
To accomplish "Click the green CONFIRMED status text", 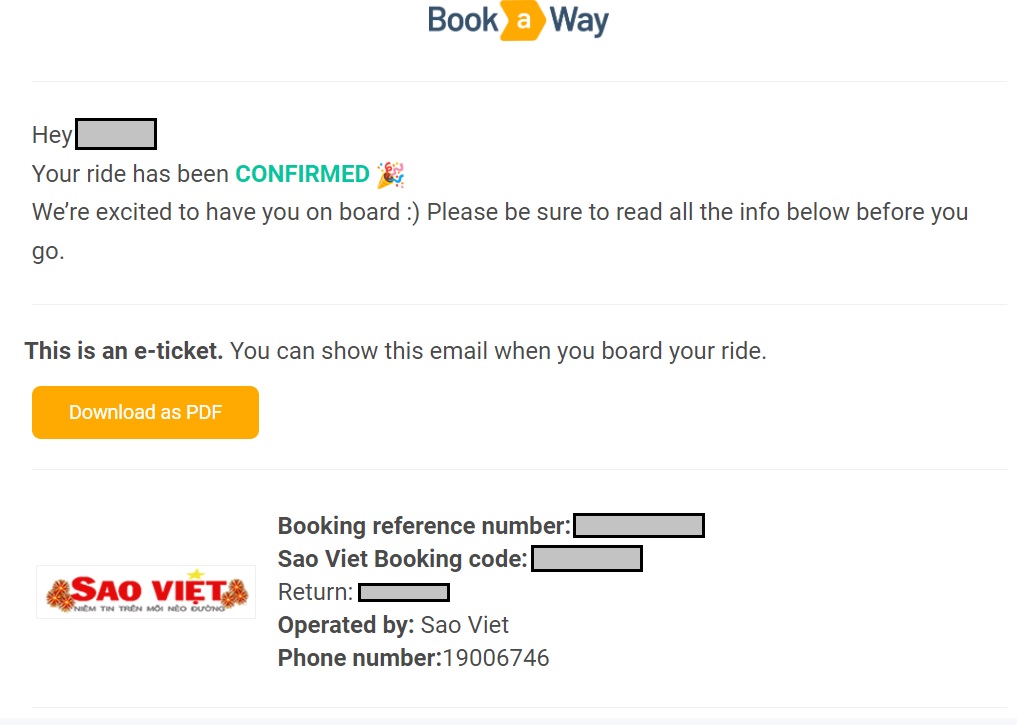I will 302,174.
